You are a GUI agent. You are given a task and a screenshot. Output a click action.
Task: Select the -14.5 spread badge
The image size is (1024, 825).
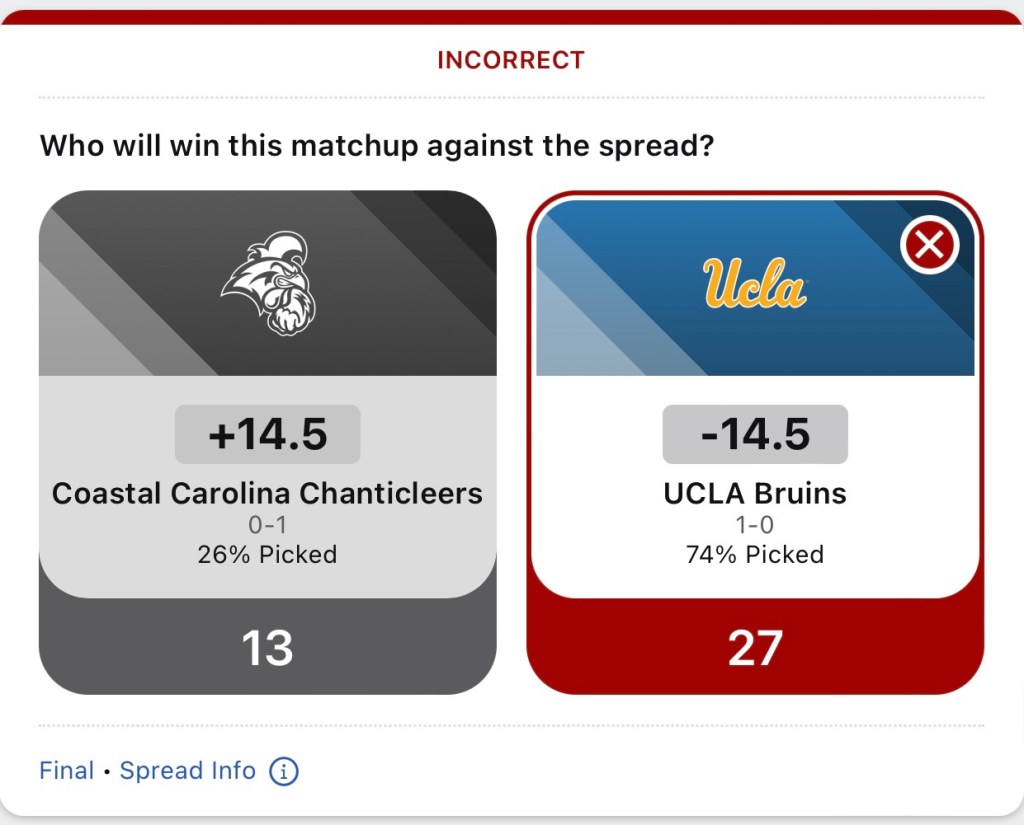coord(755,434)
